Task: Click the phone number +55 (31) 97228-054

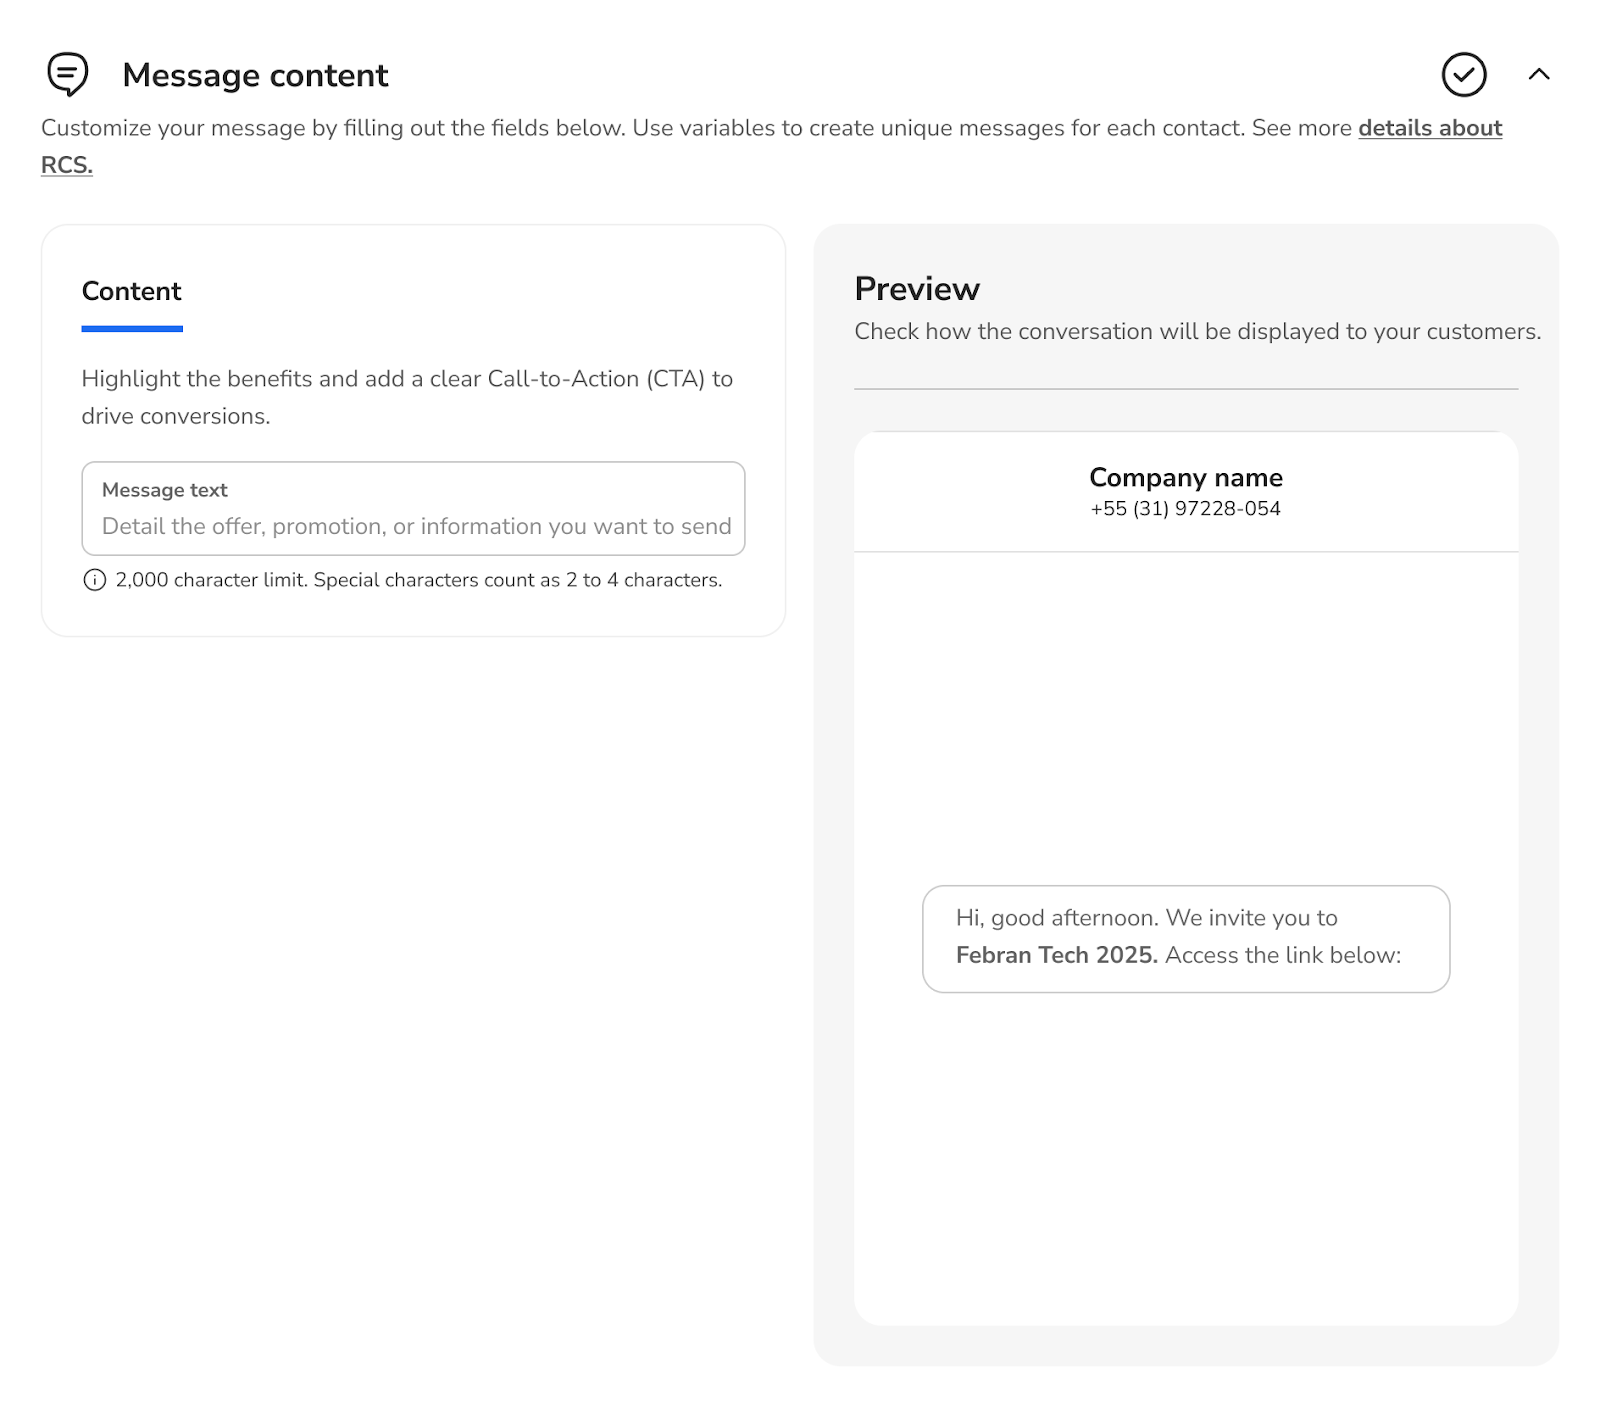Action: click(1185, 509)
